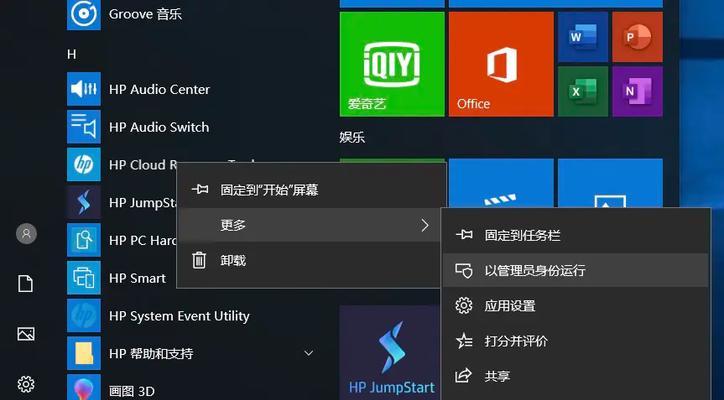This screenshot has height=400, width=724.
Task: Click the 娱乐 group heading
Action: coord(352,137)
